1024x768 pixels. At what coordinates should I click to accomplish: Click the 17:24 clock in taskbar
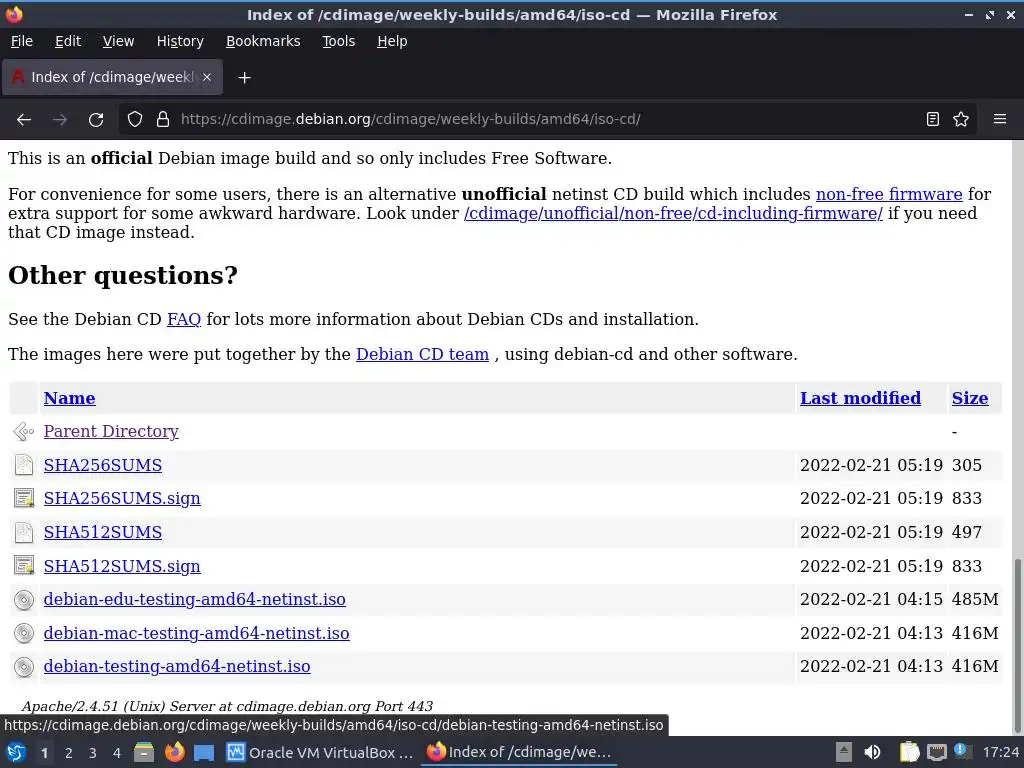point(1000,753)
